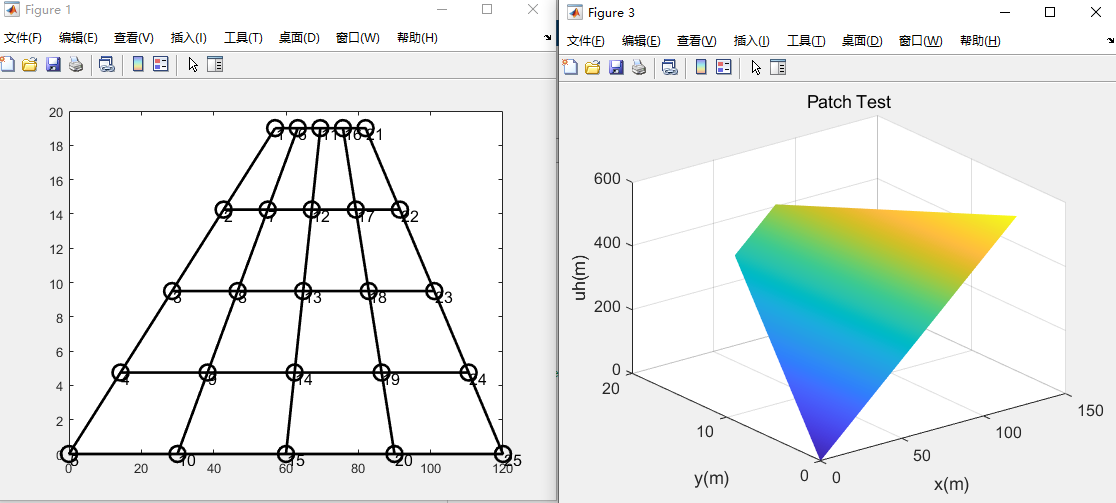
Task: Open 插入(I) menu in Figure 1
Action: pyautogui.click(x=189, y=38)
